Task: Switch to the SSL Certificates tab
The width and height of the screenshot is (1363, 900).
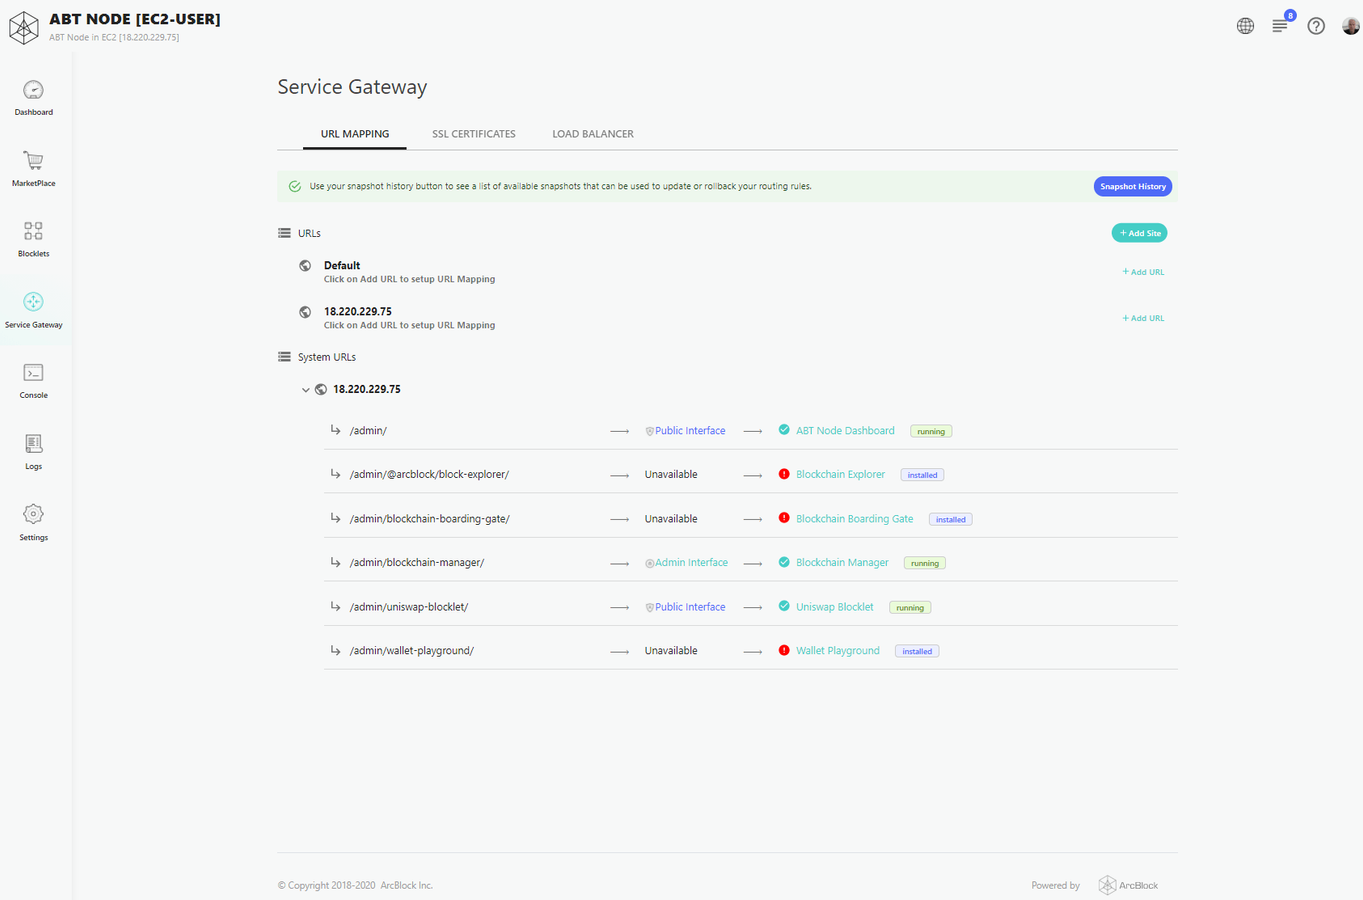Action: click(x=474, y=134)
